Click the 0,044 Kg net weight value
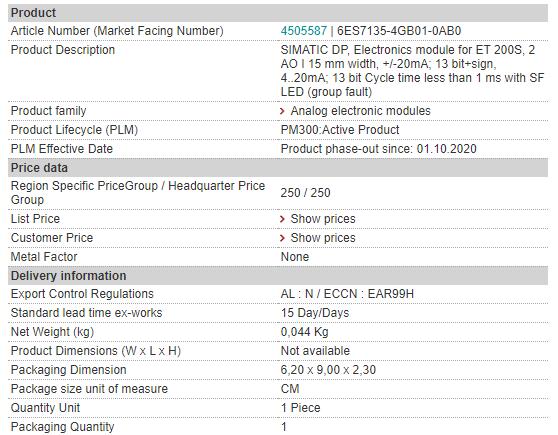 pos(304,332)
